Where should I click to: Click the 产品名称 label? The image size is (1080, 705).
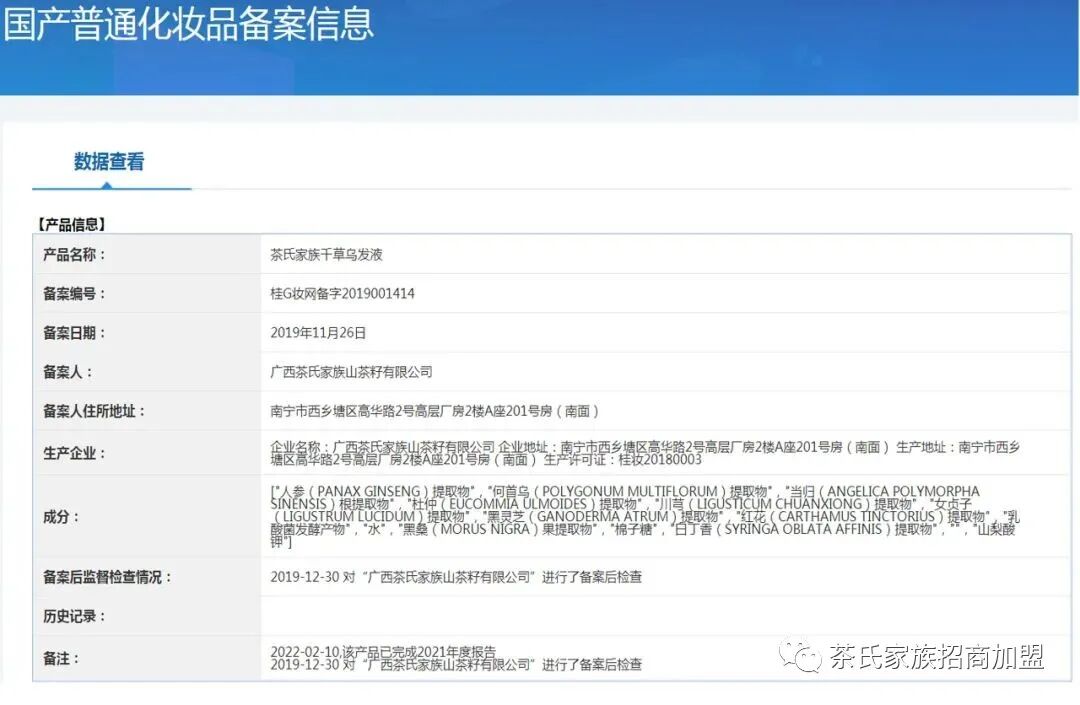pos(74,255)
